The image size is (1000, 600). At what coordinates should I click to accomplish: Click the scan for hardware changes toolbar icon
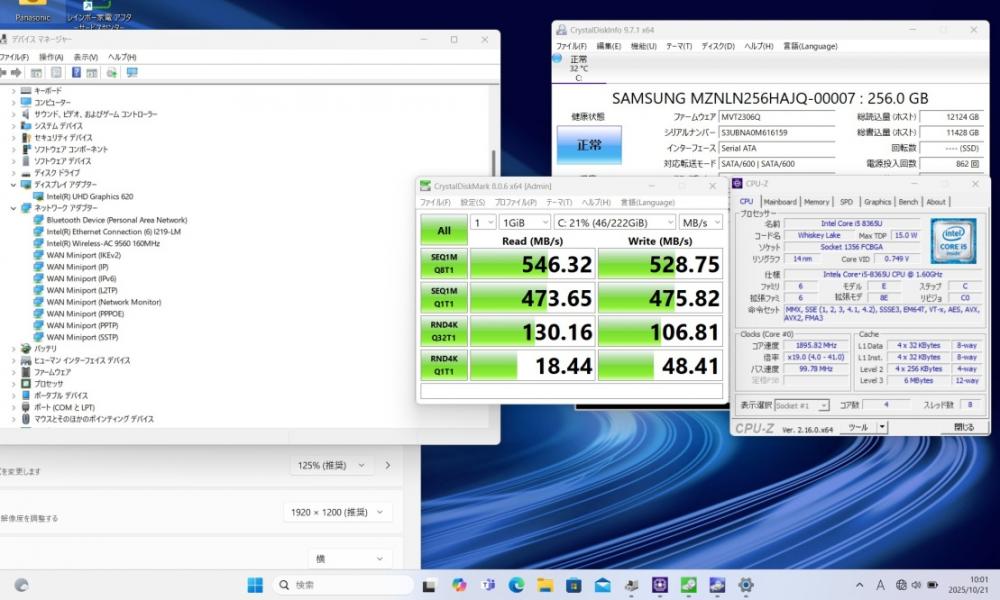132,73
